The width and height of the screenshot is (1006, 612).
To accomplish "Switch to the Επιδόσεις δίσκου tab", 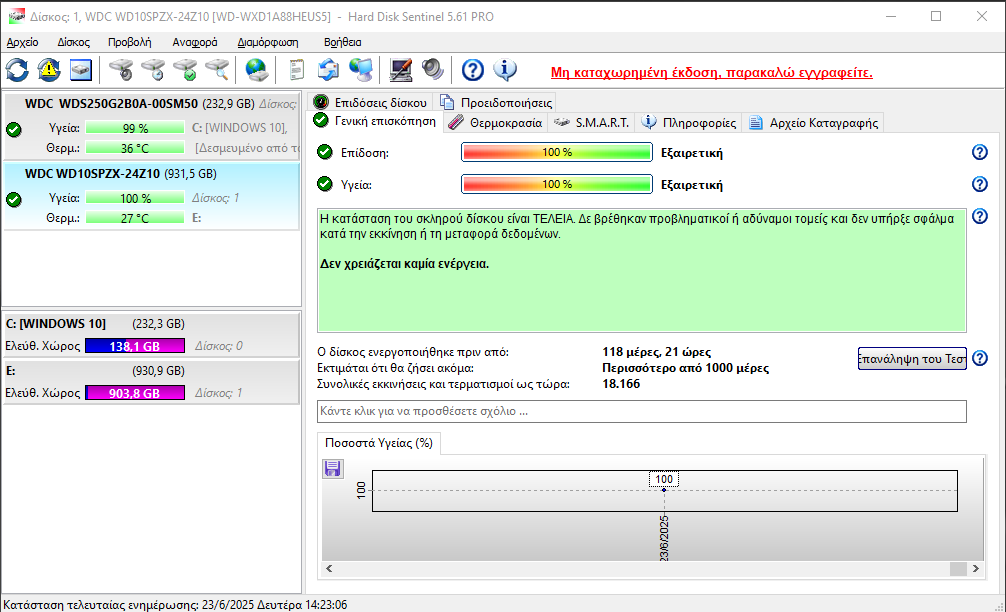I will (x=370, y=103).
